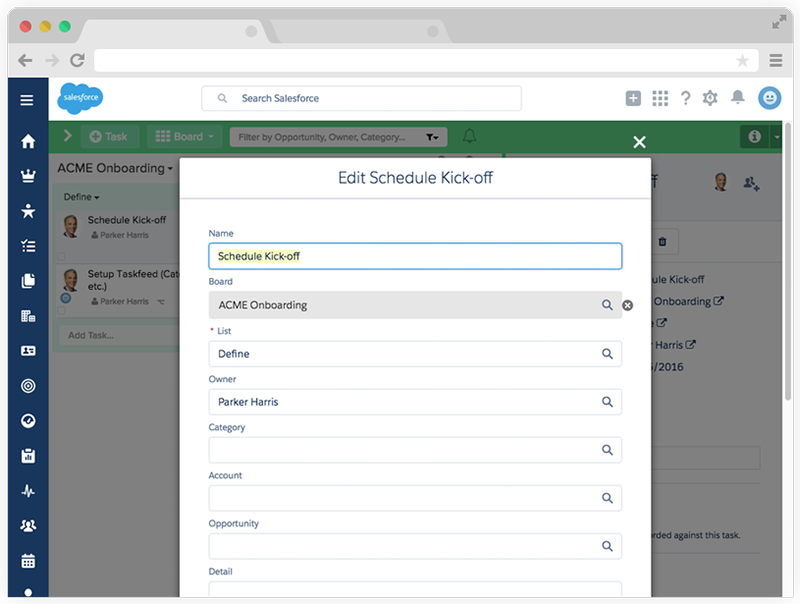
Task: Open the app launcher grid icon
Action: (660, 98)
